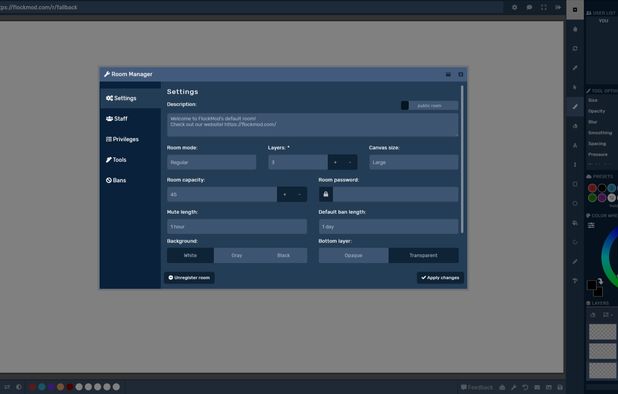Click the settings gear in the header
Screen dimensions: 618x394
514,7
